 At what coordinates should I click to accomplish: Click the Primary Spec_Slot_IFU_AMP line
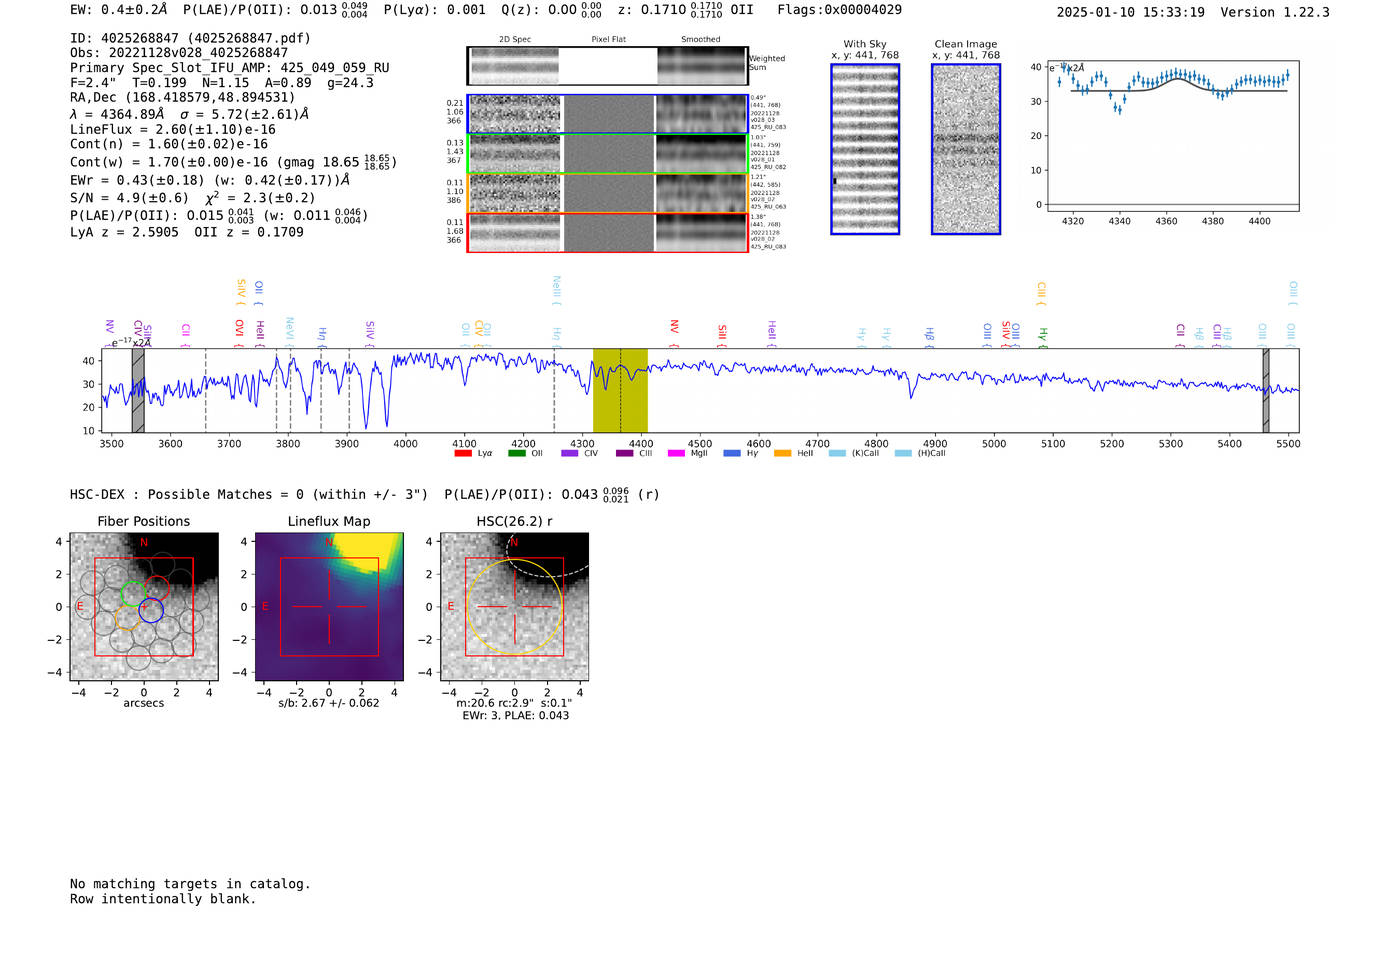coord(230,68)
